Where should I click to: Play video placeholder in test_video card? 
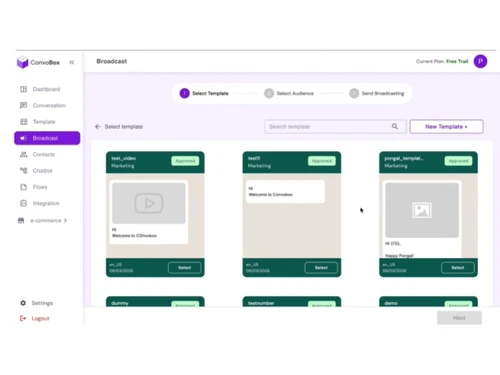(x=149, y=203)
